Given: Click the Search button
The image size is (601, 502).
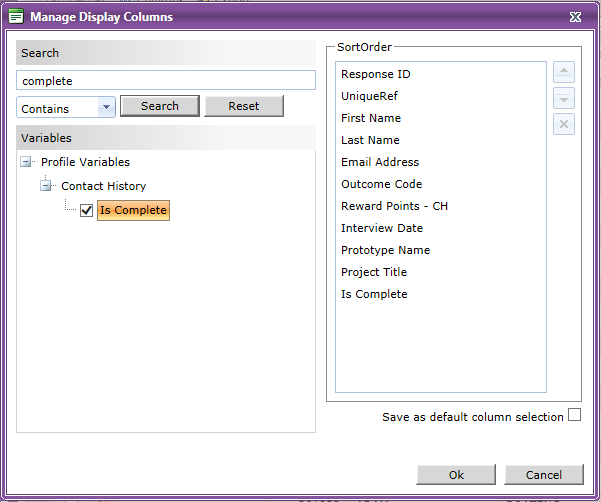Looking at the screenshot, I should (160, 106).
